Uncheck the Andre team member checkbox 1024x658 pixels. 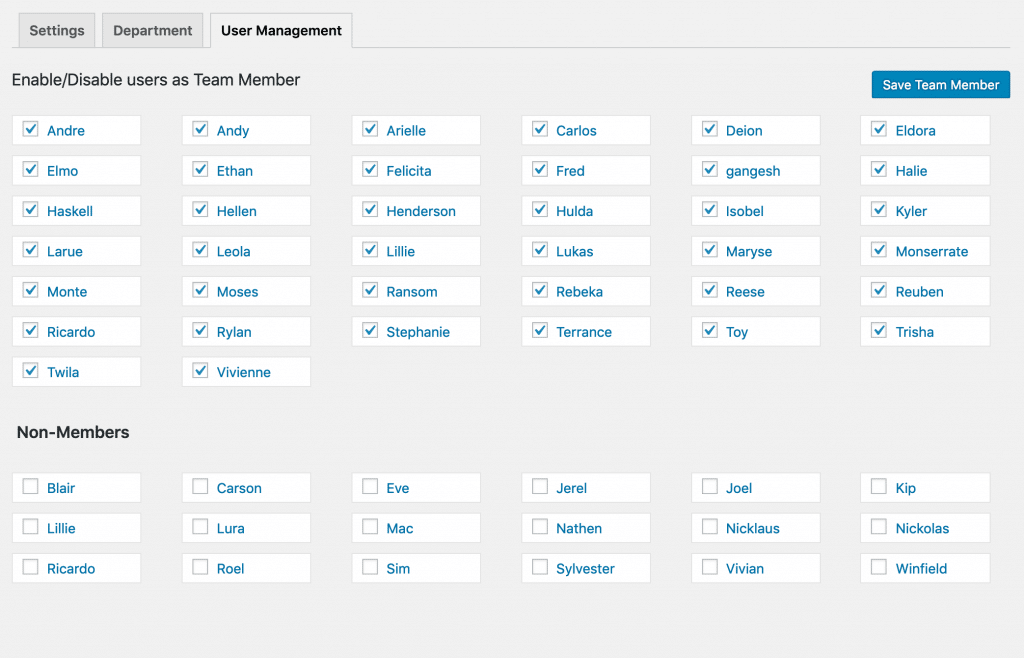point(30,130)
